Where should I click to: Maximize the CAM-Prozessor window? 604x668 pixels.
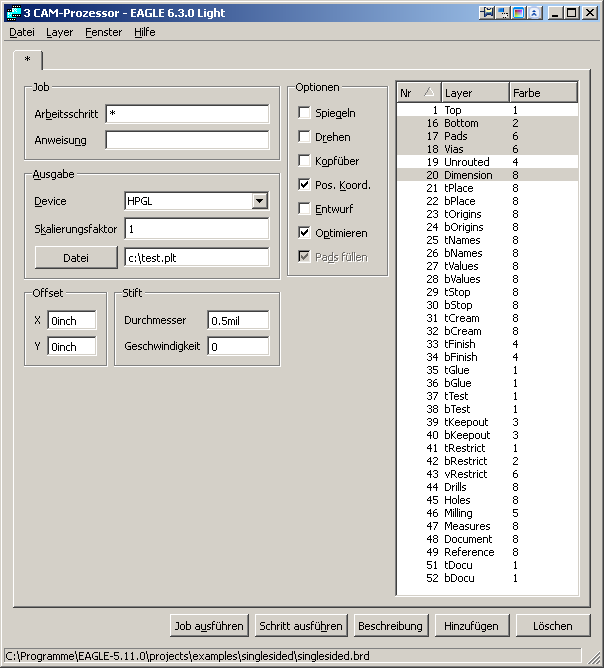coord(572,13)
